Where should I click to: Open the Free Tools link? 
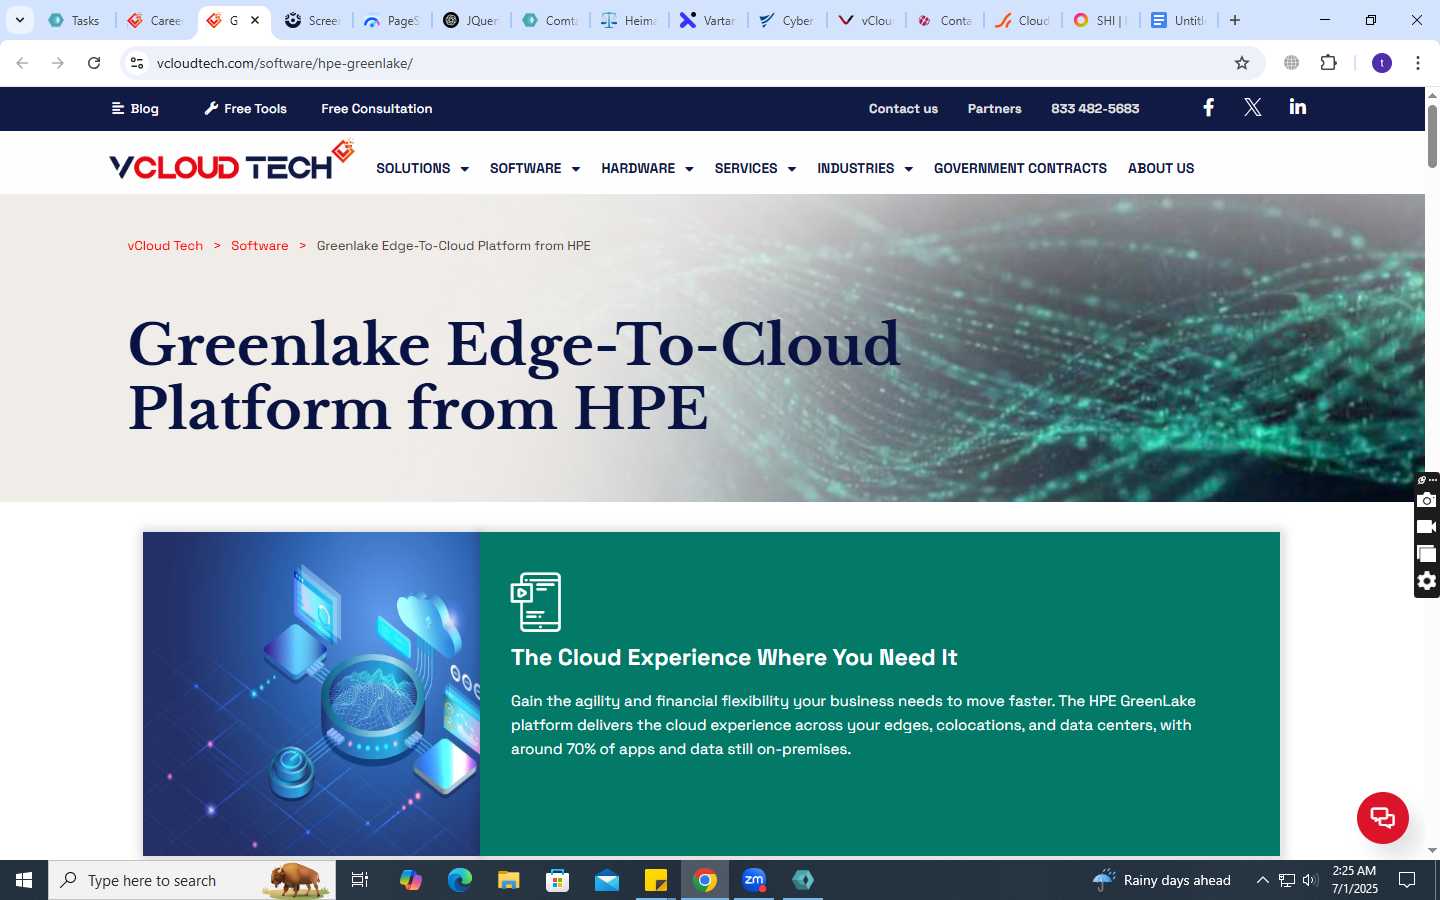[245, 108]
